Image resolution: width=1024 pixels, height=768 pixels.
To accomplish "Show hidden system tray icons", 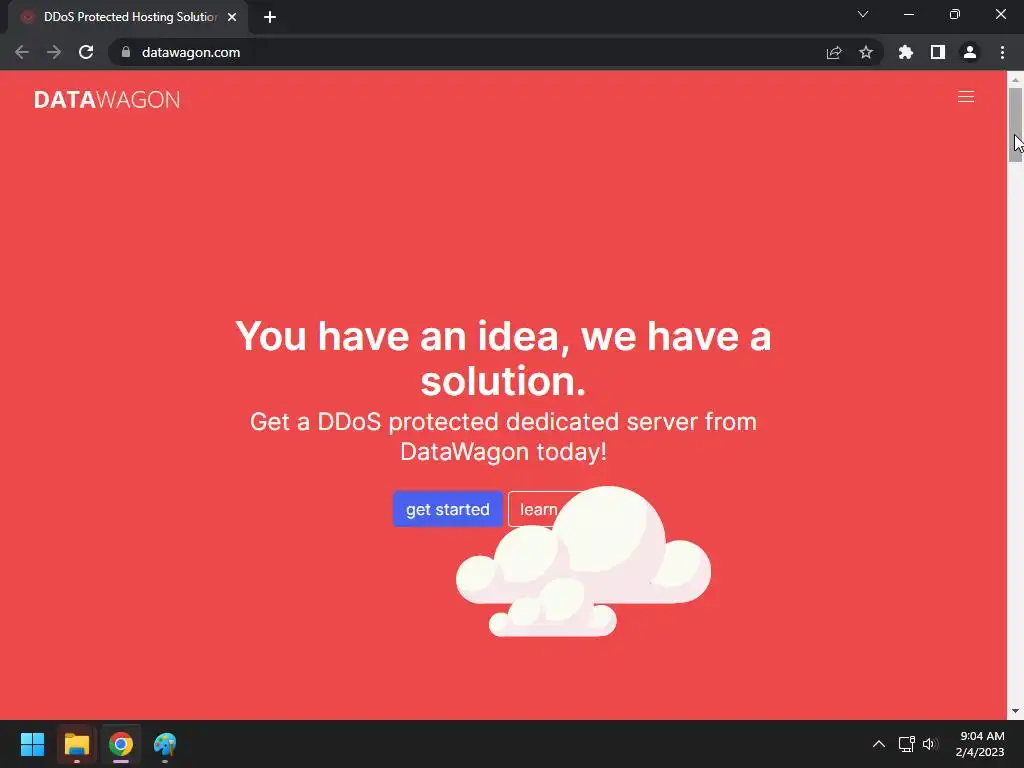I will coord(879,744).
